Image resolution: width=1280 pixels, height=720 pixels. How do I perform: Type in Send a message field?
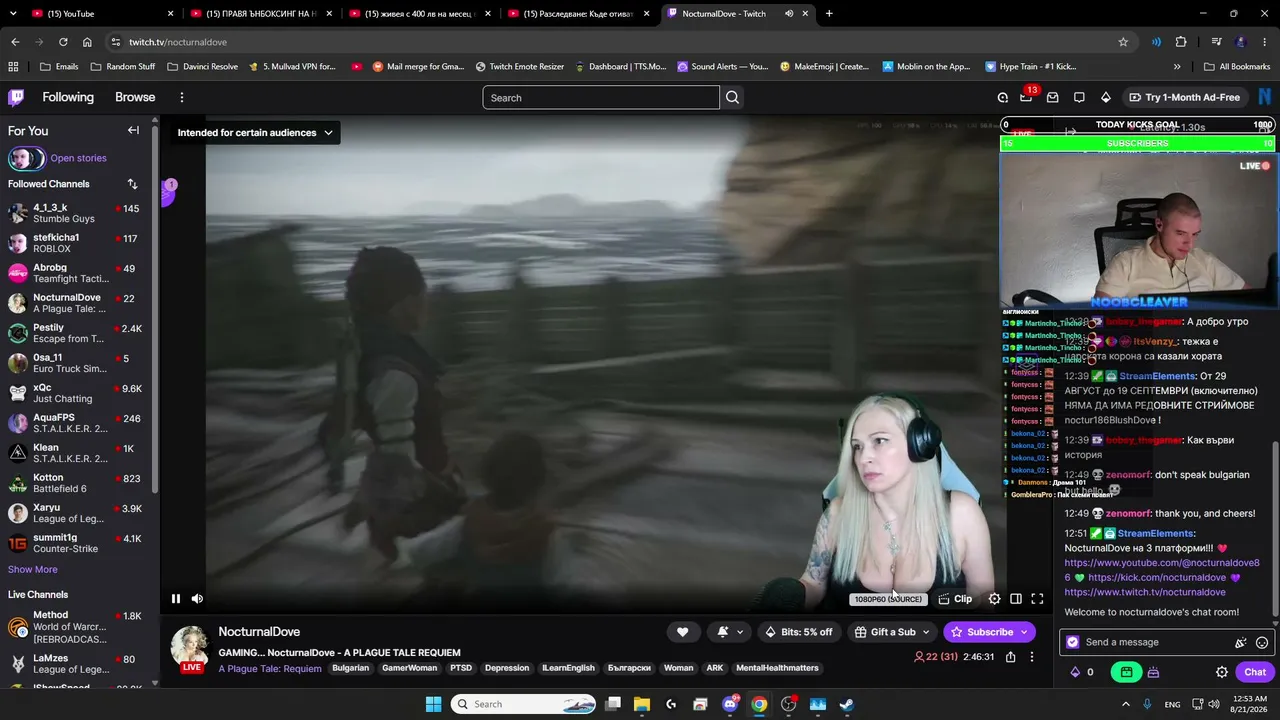[x=1168, y=642]
